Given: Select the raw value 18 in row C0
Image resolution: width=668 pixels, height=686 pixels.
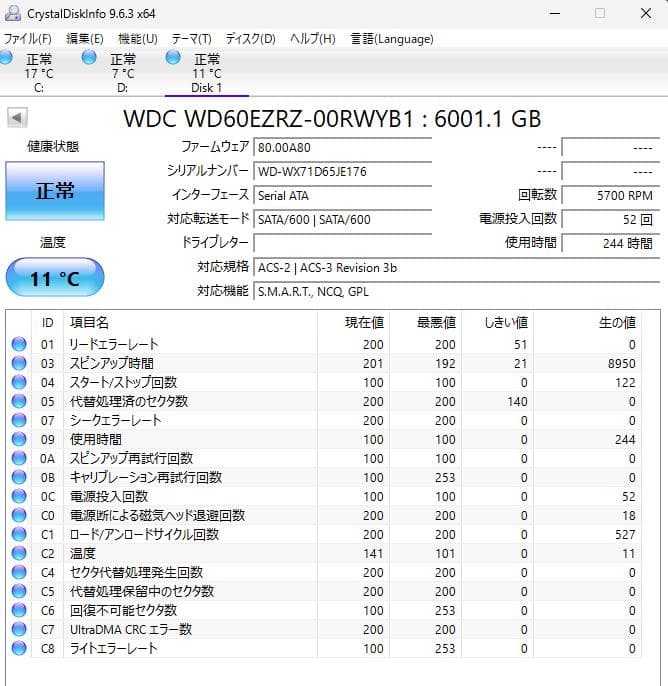Looking at the screenshot, I should tap(629, 516).
